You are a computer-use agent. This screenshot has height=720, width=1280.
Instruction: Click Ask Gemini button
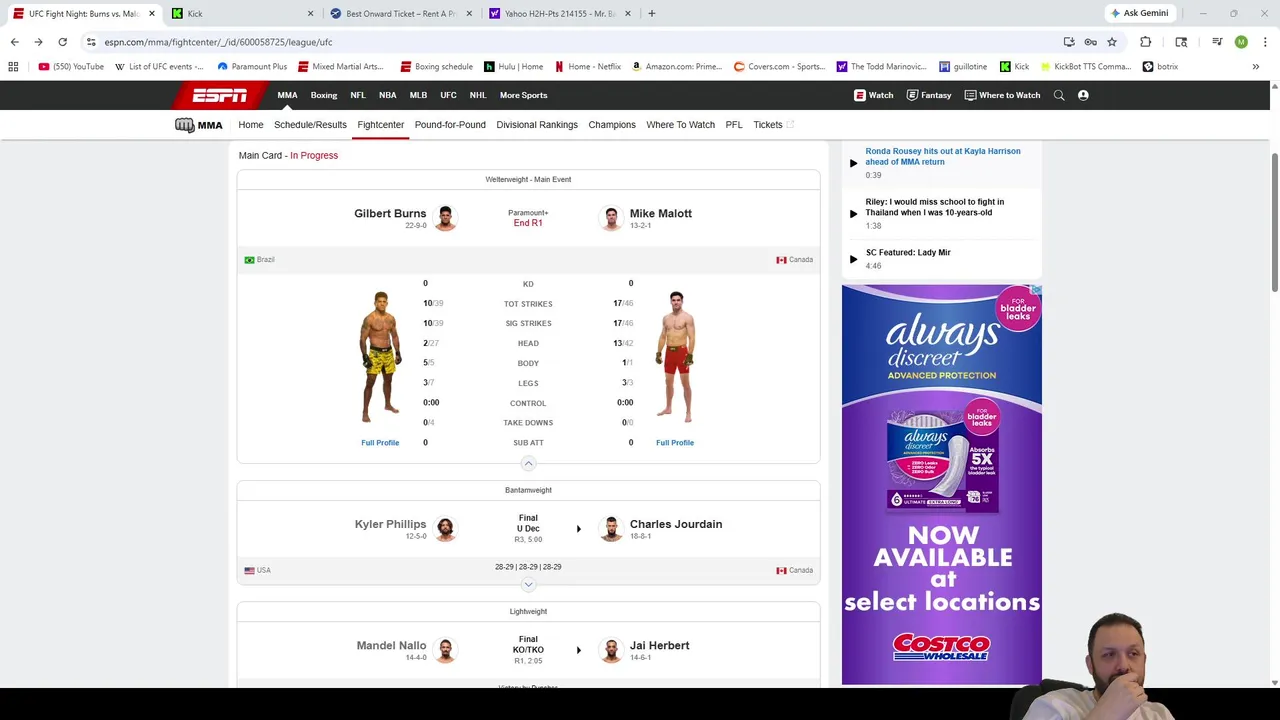click(1139, 13)
